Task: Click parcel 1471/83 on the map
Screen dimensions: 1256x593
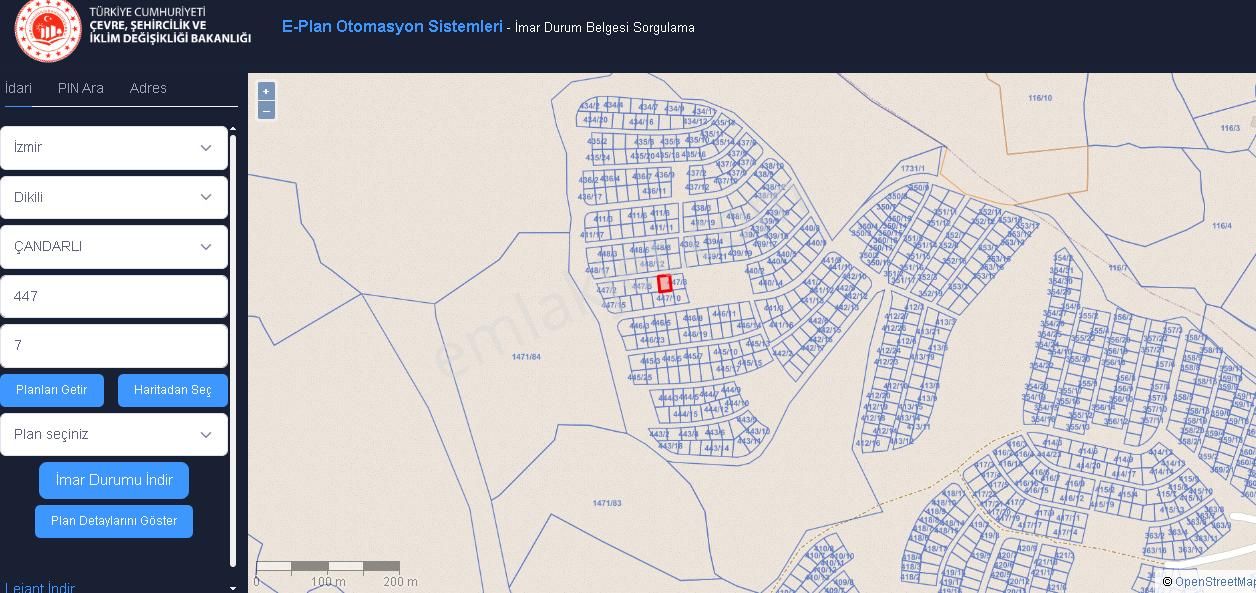Action: click(607, 503)
